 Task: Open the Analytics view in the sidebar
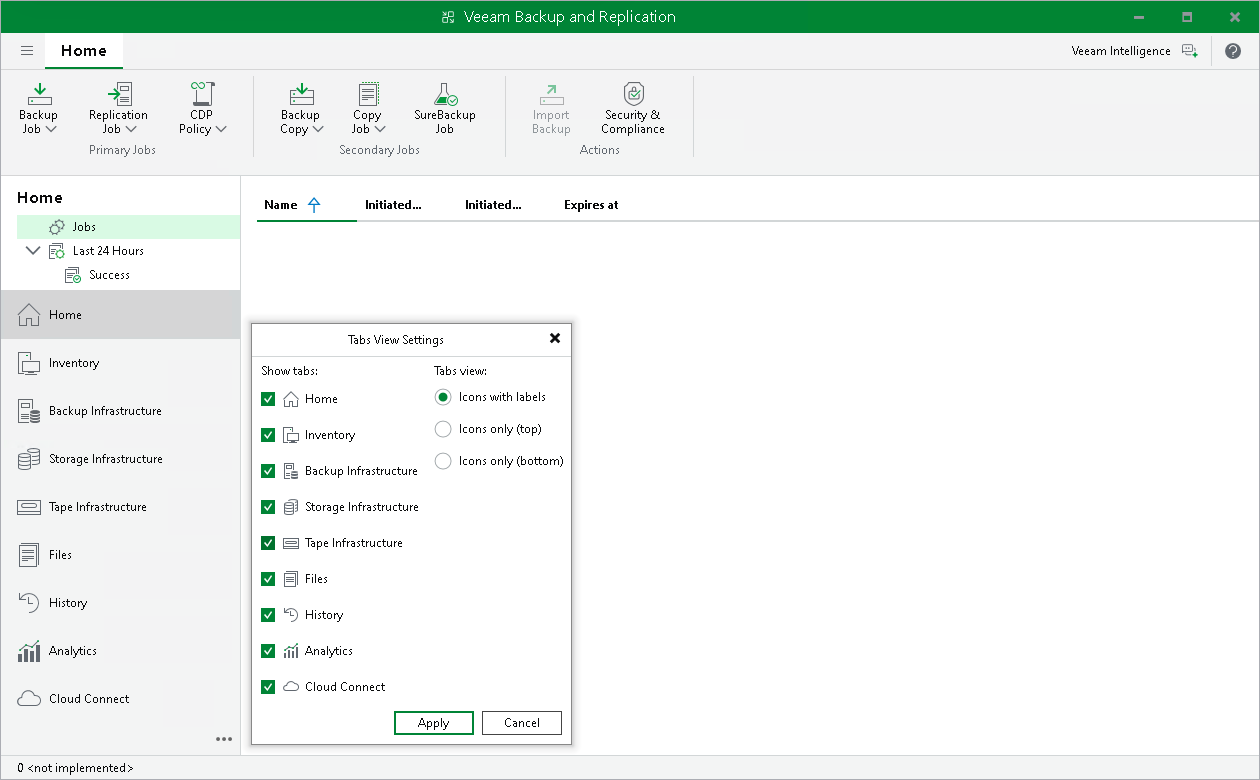(120, 651)
